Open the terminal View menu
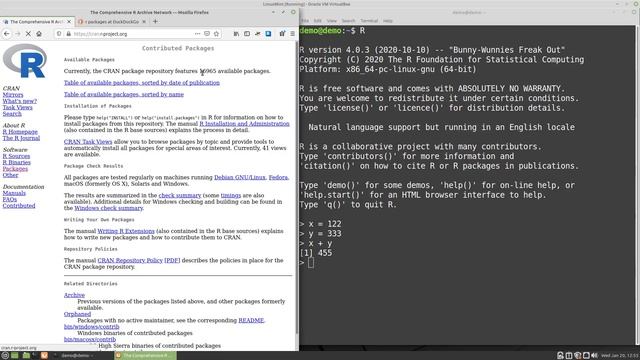Image resolution: width=640 pixels, height=360 pixels. pyautogui.click(x=332, y=21)
